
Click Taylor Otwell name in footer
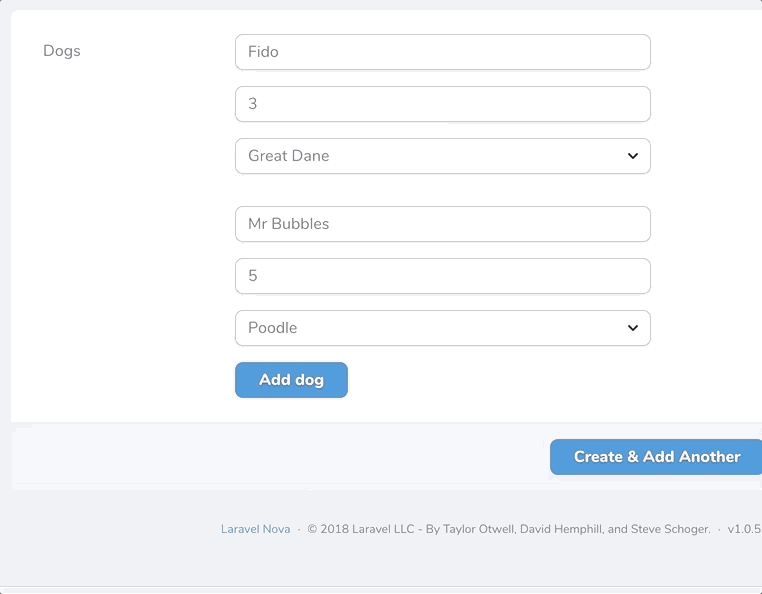point(479,529)
